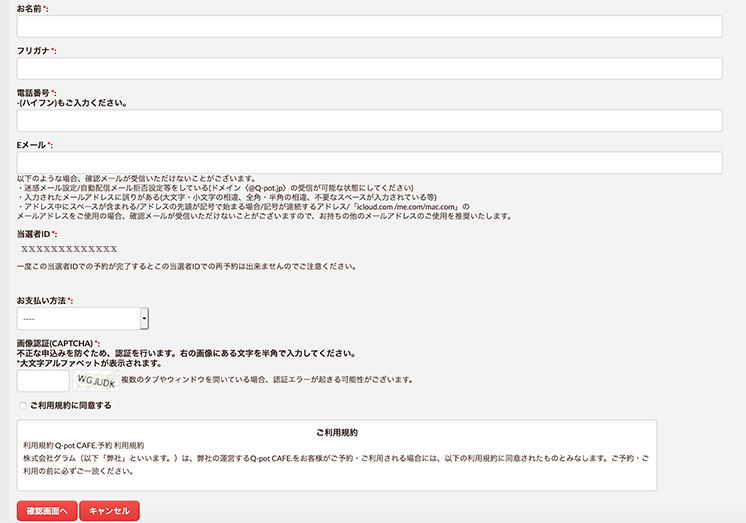
Task: Click the フリガナ field label
Action: tap(34, 50)
